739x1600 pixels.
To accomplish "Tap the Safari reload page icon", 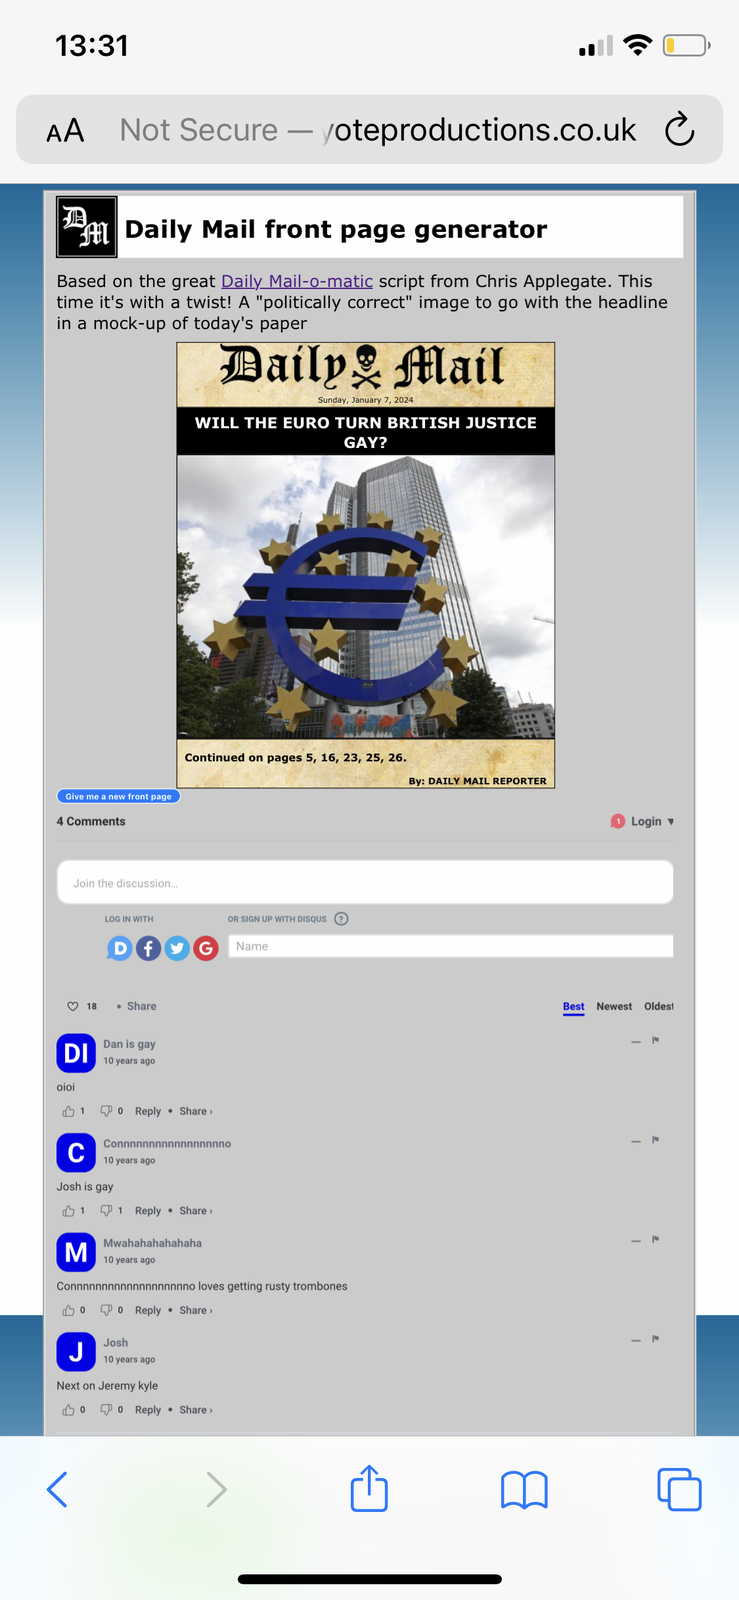I will click(x=679, y=130).
